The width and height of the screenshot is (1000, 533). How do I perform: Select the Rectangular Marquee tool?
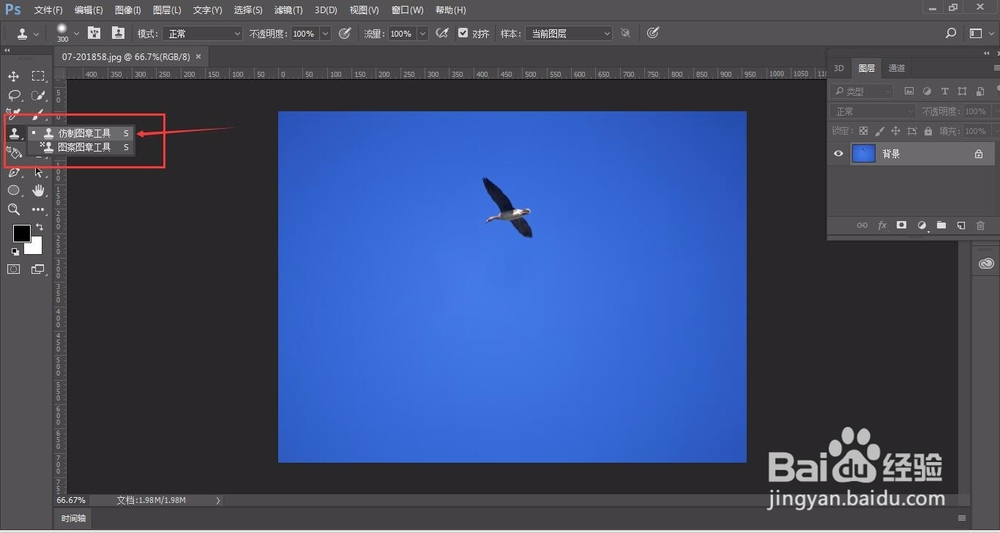38,77
